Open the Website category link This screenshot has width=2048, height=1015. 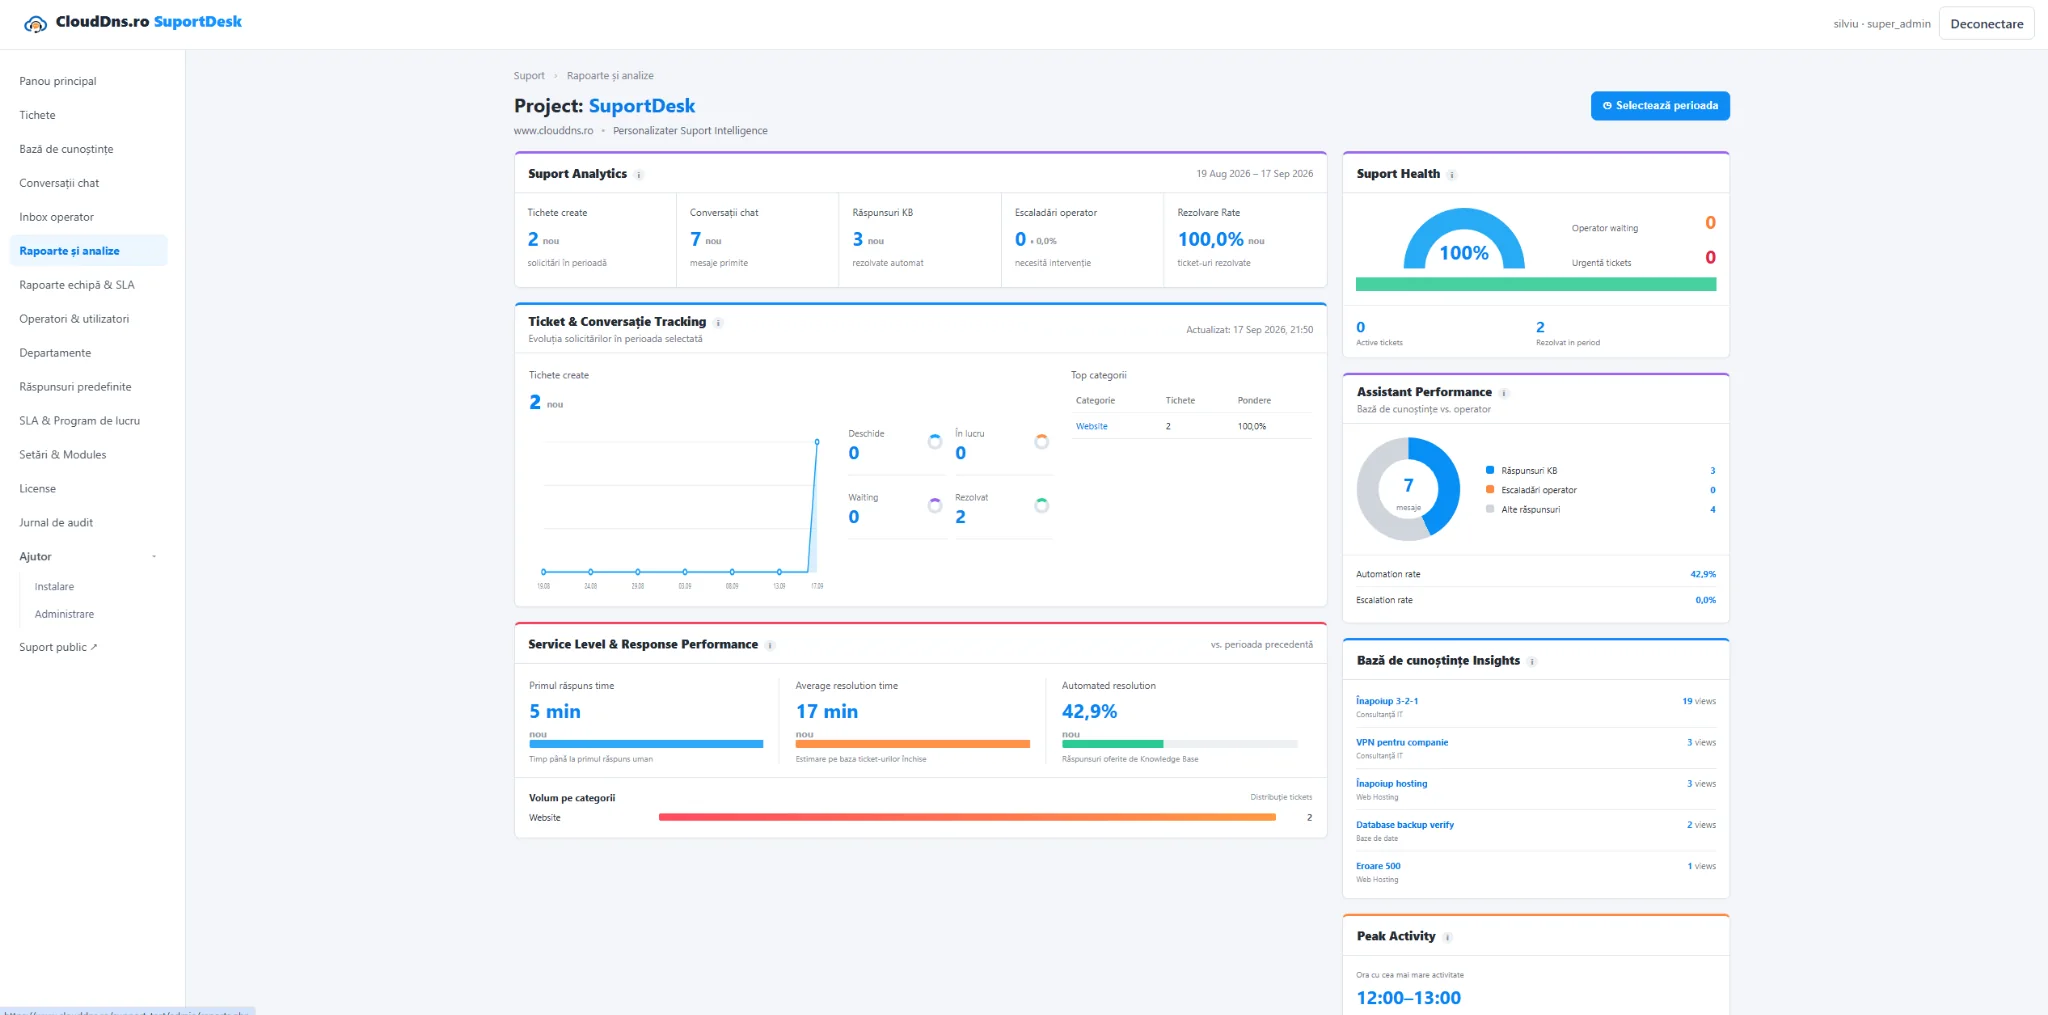pos(1091,427)
